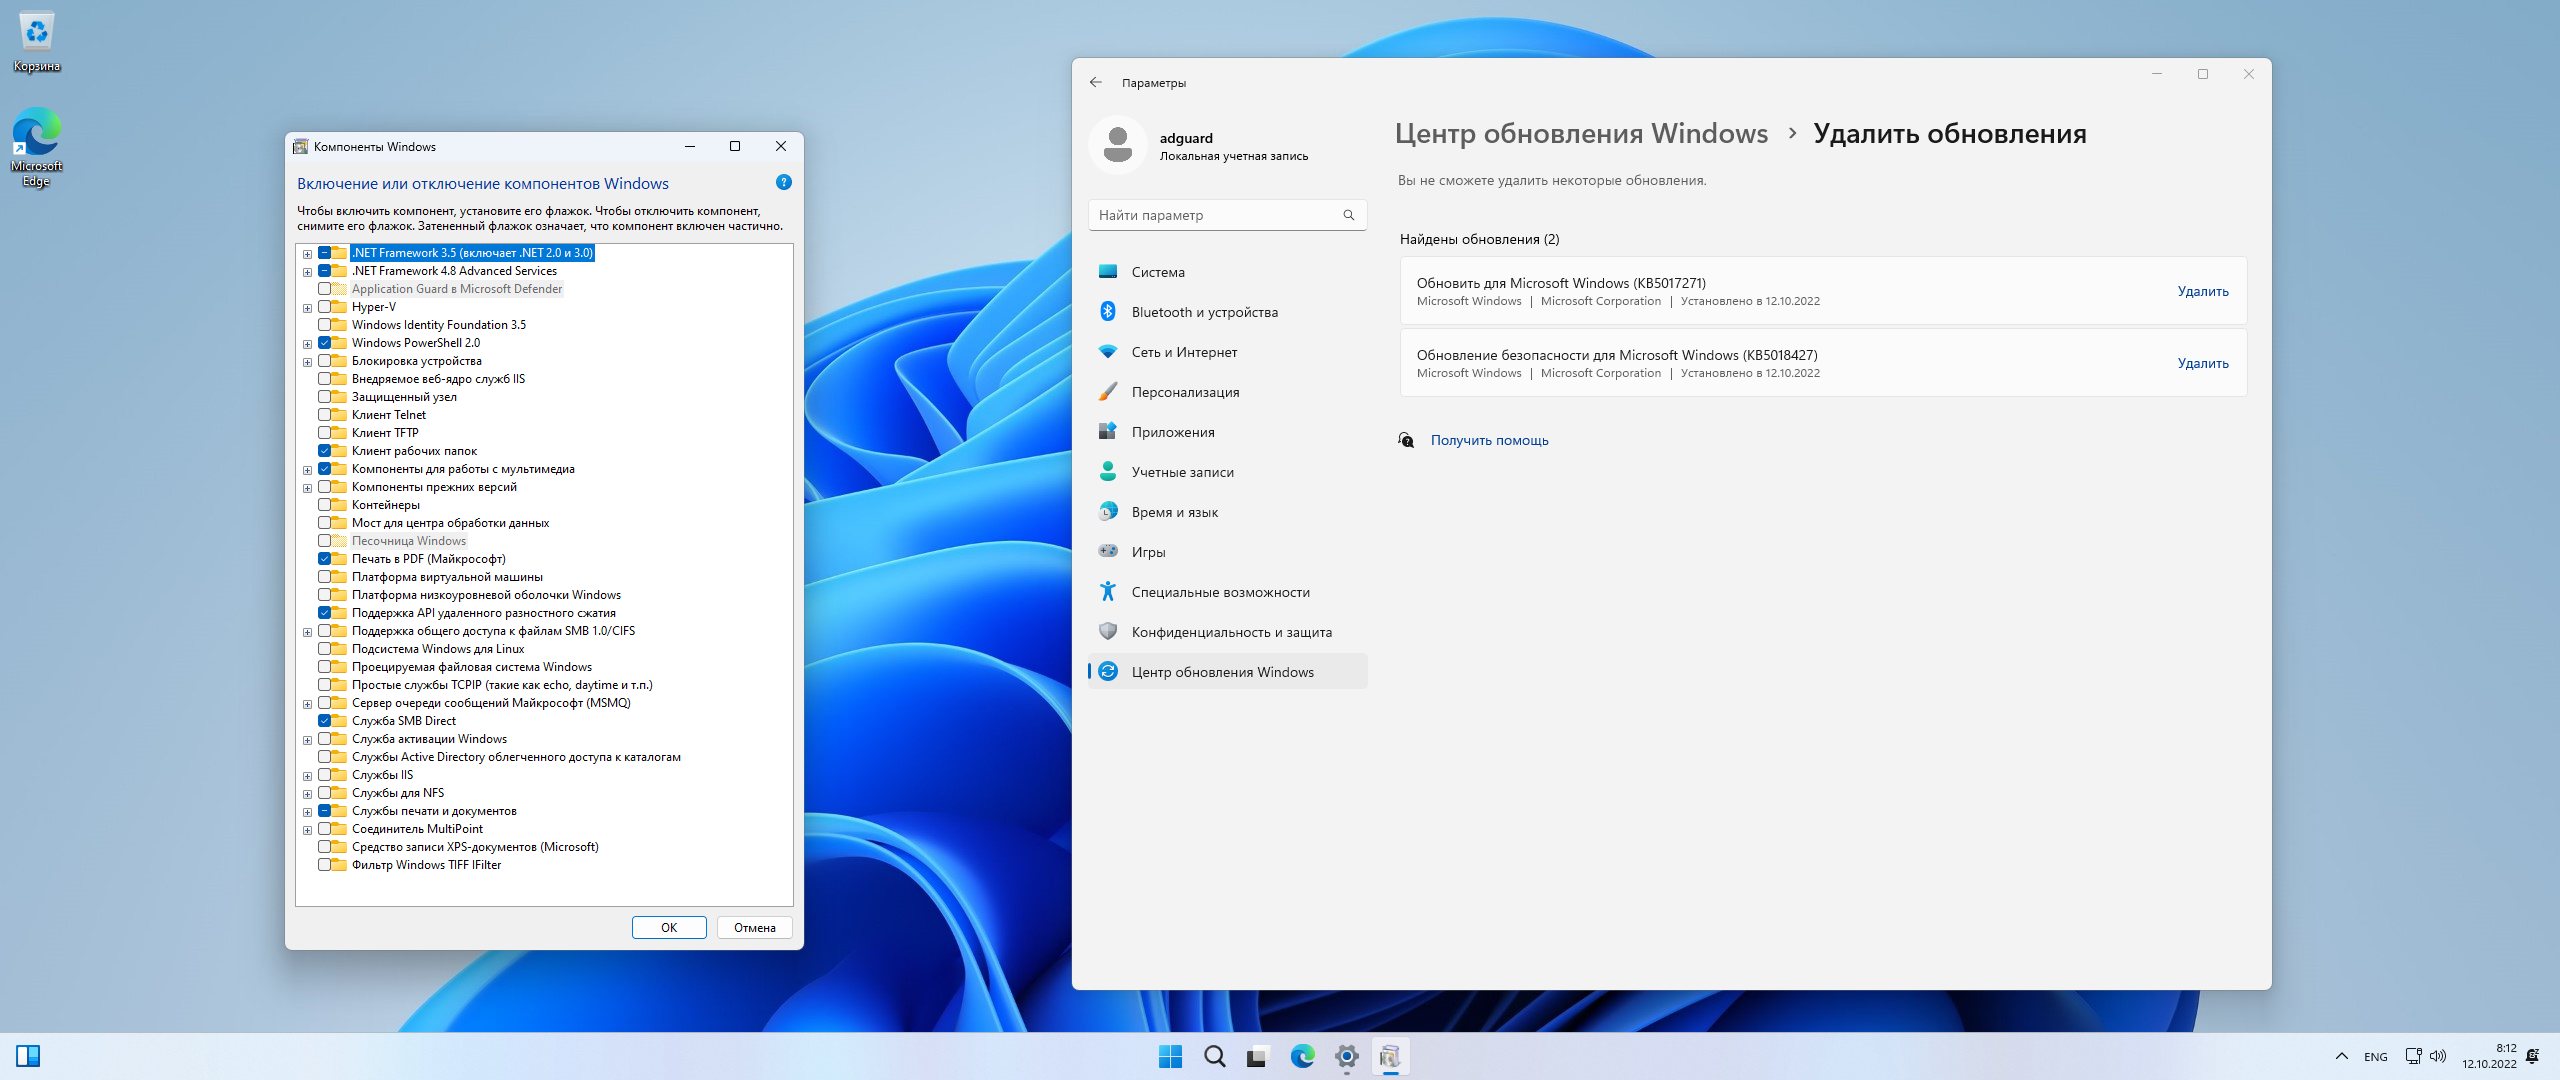Open Специальные возможности settings
Viewport: 2560px width, 1080px height.
1227,592
